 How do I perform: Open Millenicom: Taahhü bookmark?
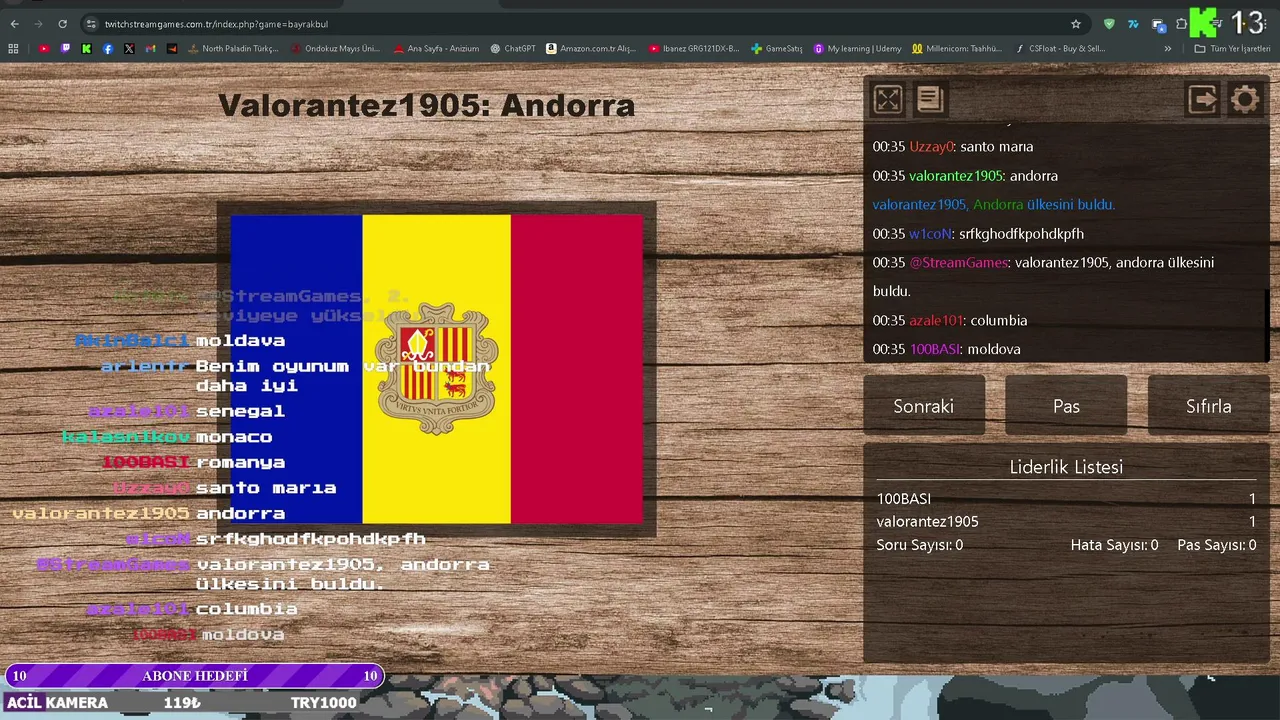tap(957, 48)
